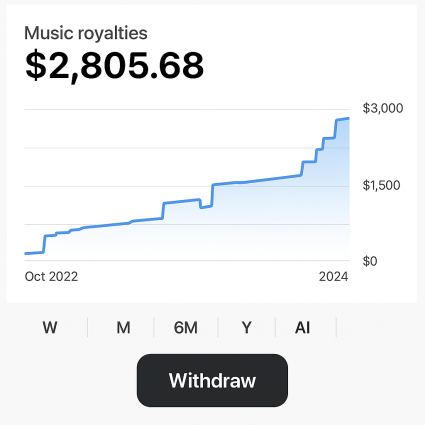Select the Y yearly range tab
Screen dimensions: 425x425
[247, 327]
